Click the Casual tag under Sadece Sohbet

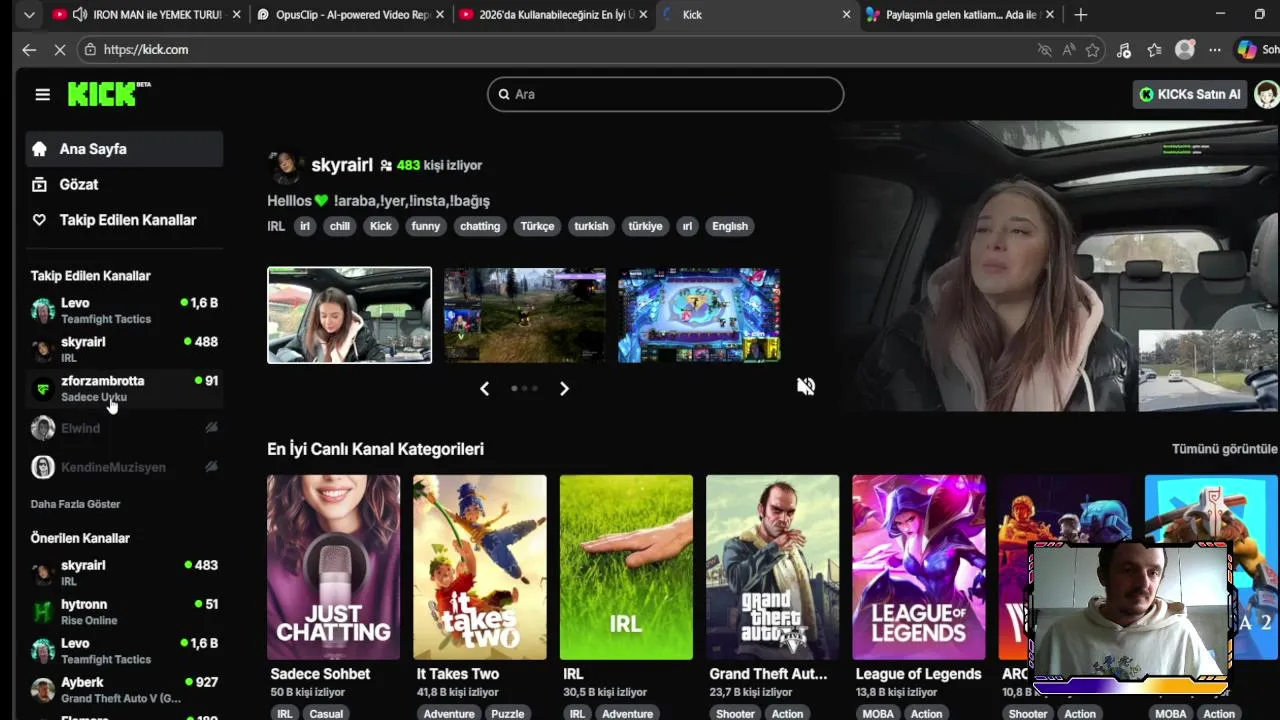(x=326, y=713)
